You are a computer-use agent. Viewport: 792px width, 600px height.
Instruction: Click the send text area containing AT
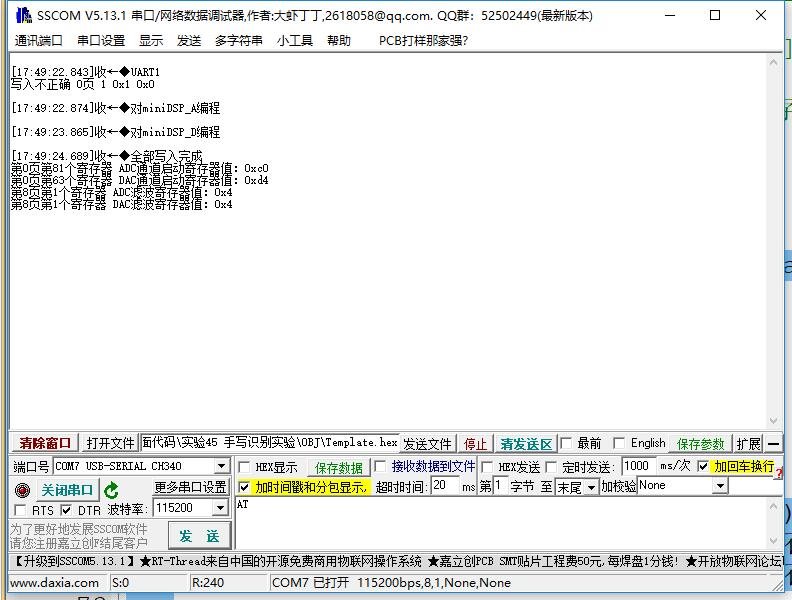[501, 523]
